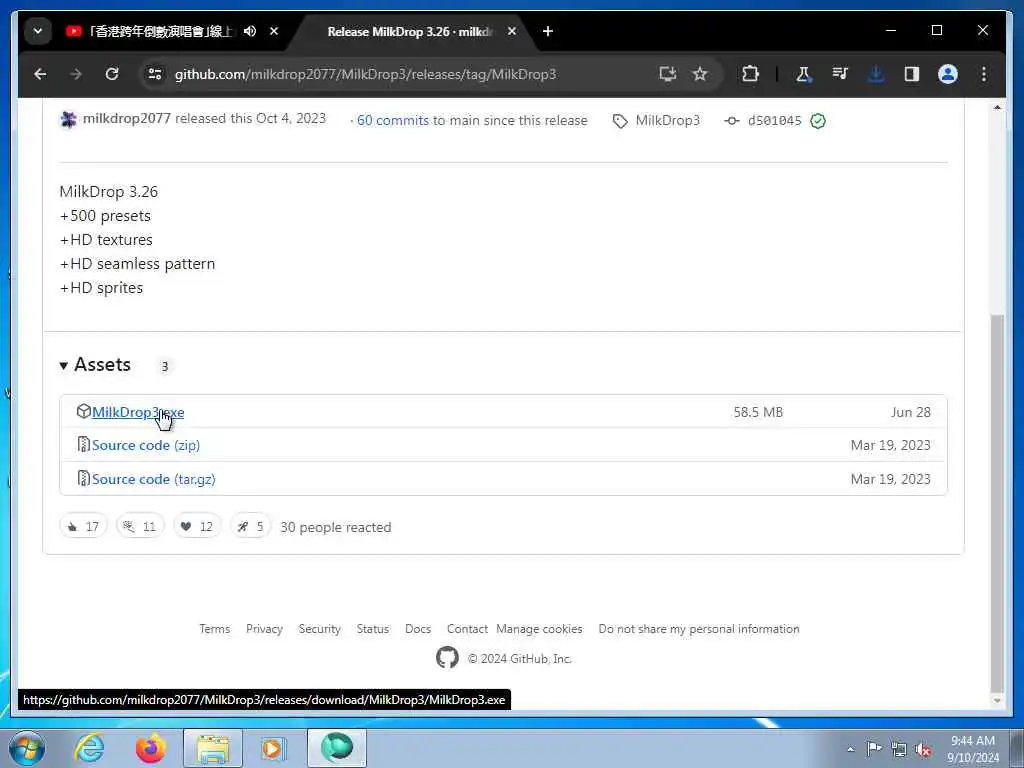Install app icon in address bar
This screenshot has width=1024, height=768.
pos(667,74)
